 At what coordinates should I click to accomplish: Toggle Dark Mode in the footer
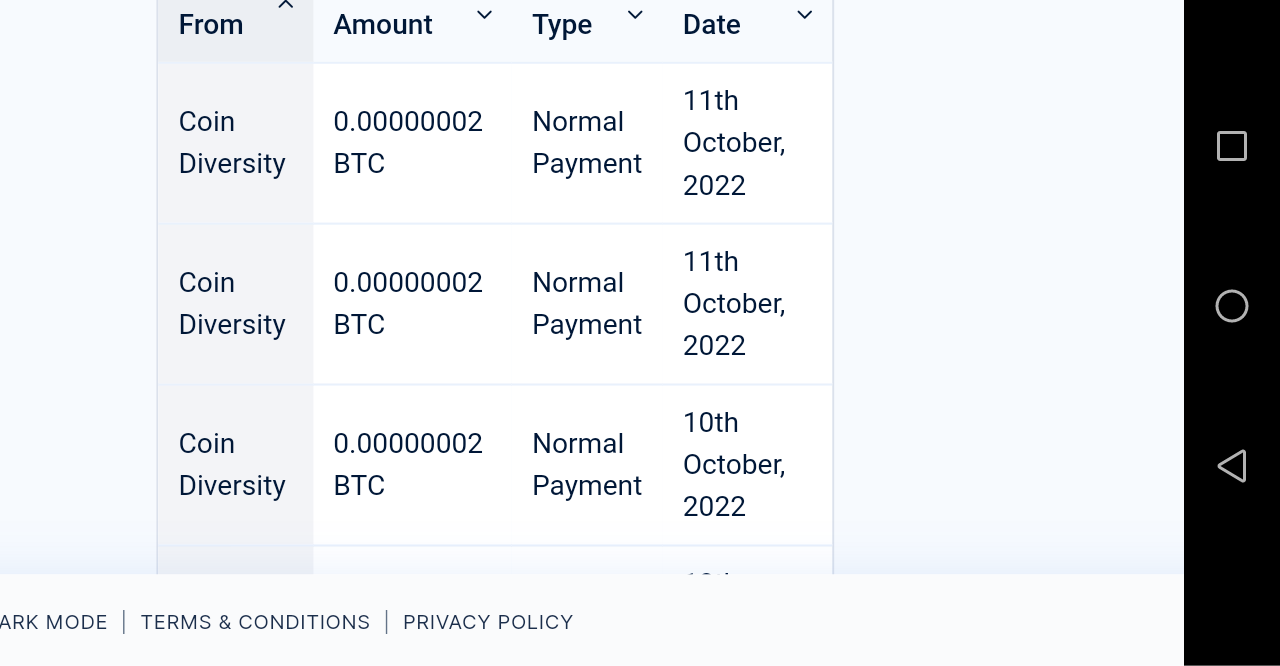[53, 622]
